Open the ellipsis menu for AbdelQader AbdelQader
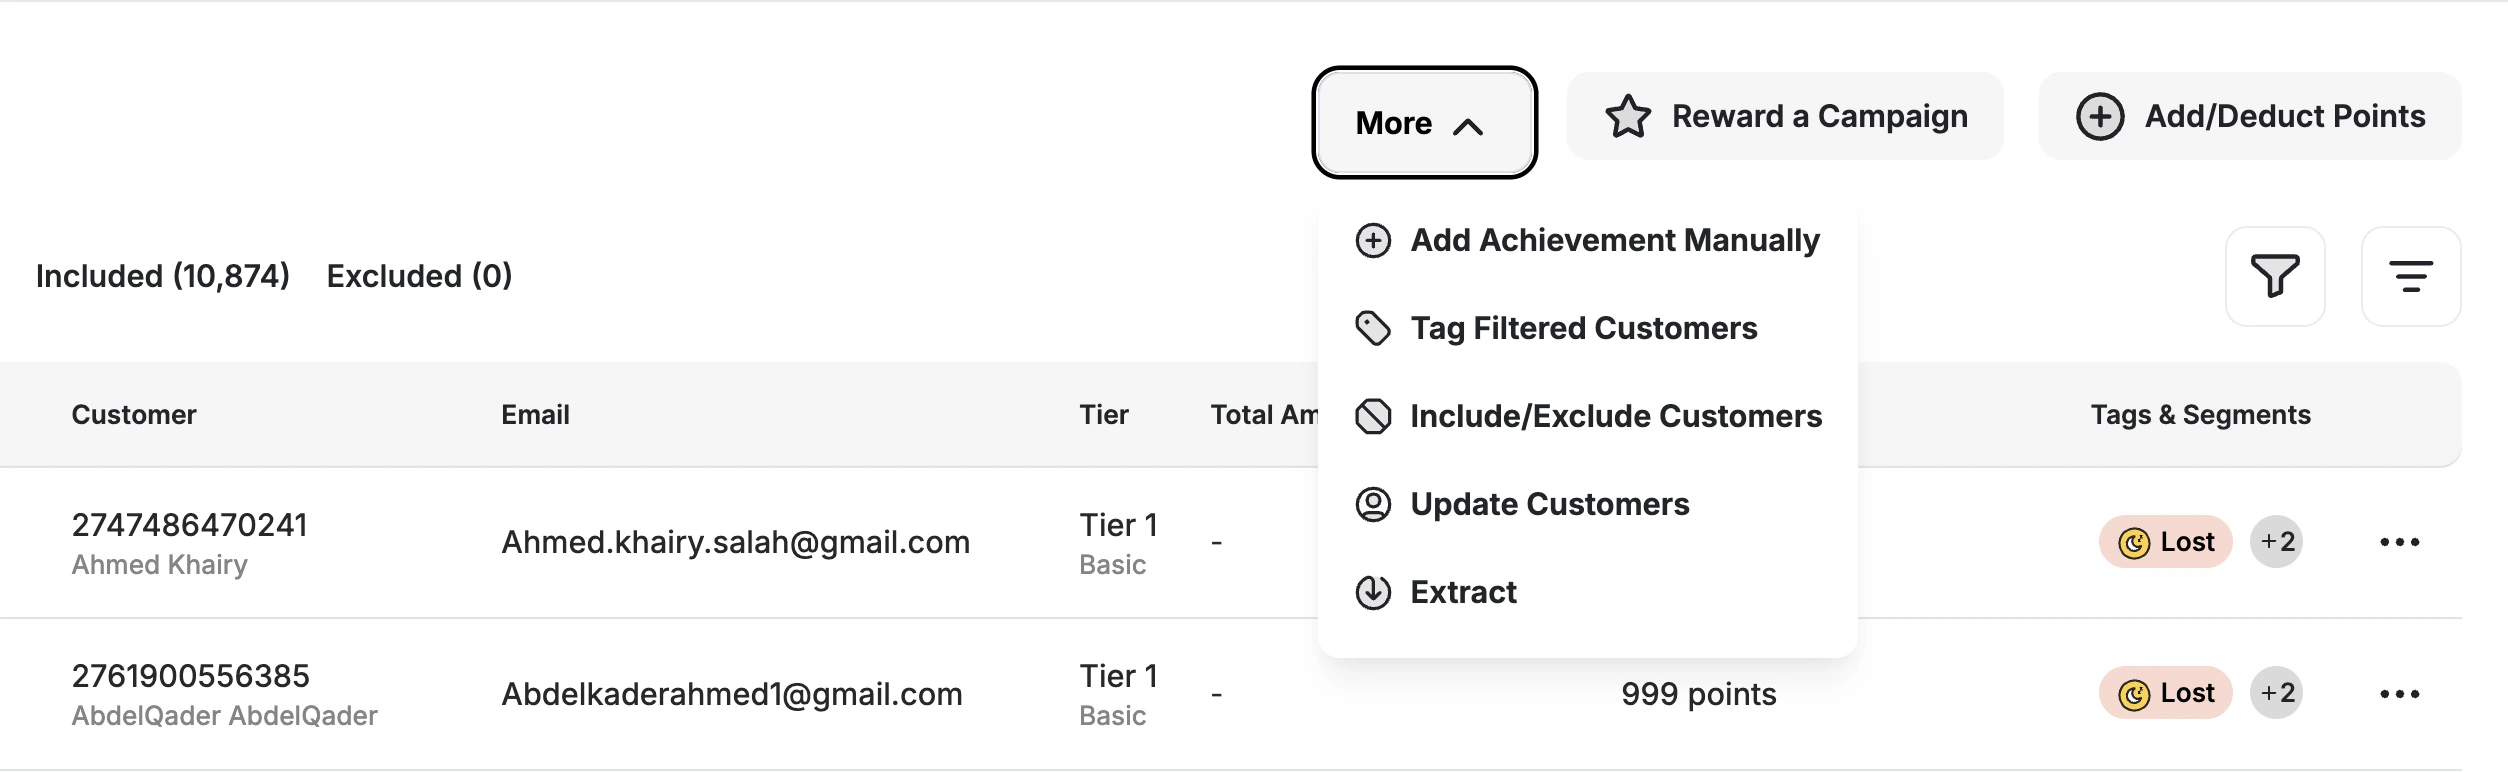The width and height of the screenshot is (2508, 772). coord(2402,693)
